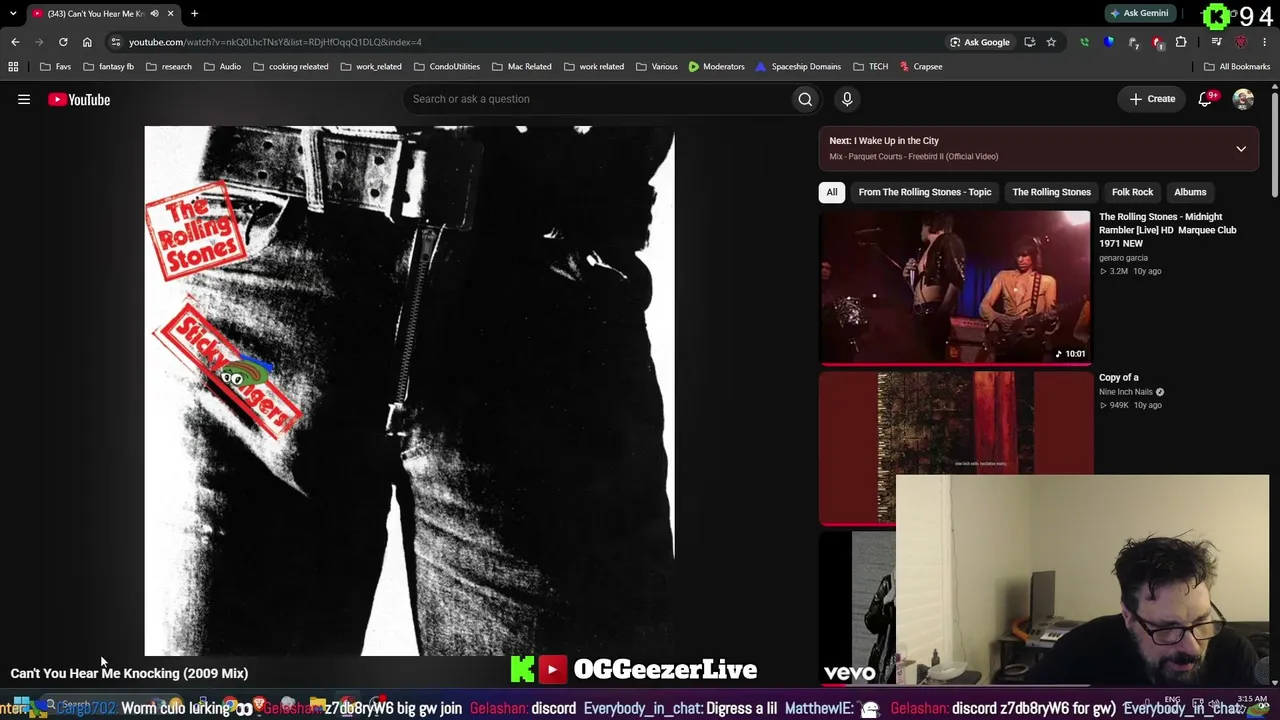Viewport: 1280px width, 720px height.
Task: Open the Copy of a video title
Action: [x=1119, y=378]
